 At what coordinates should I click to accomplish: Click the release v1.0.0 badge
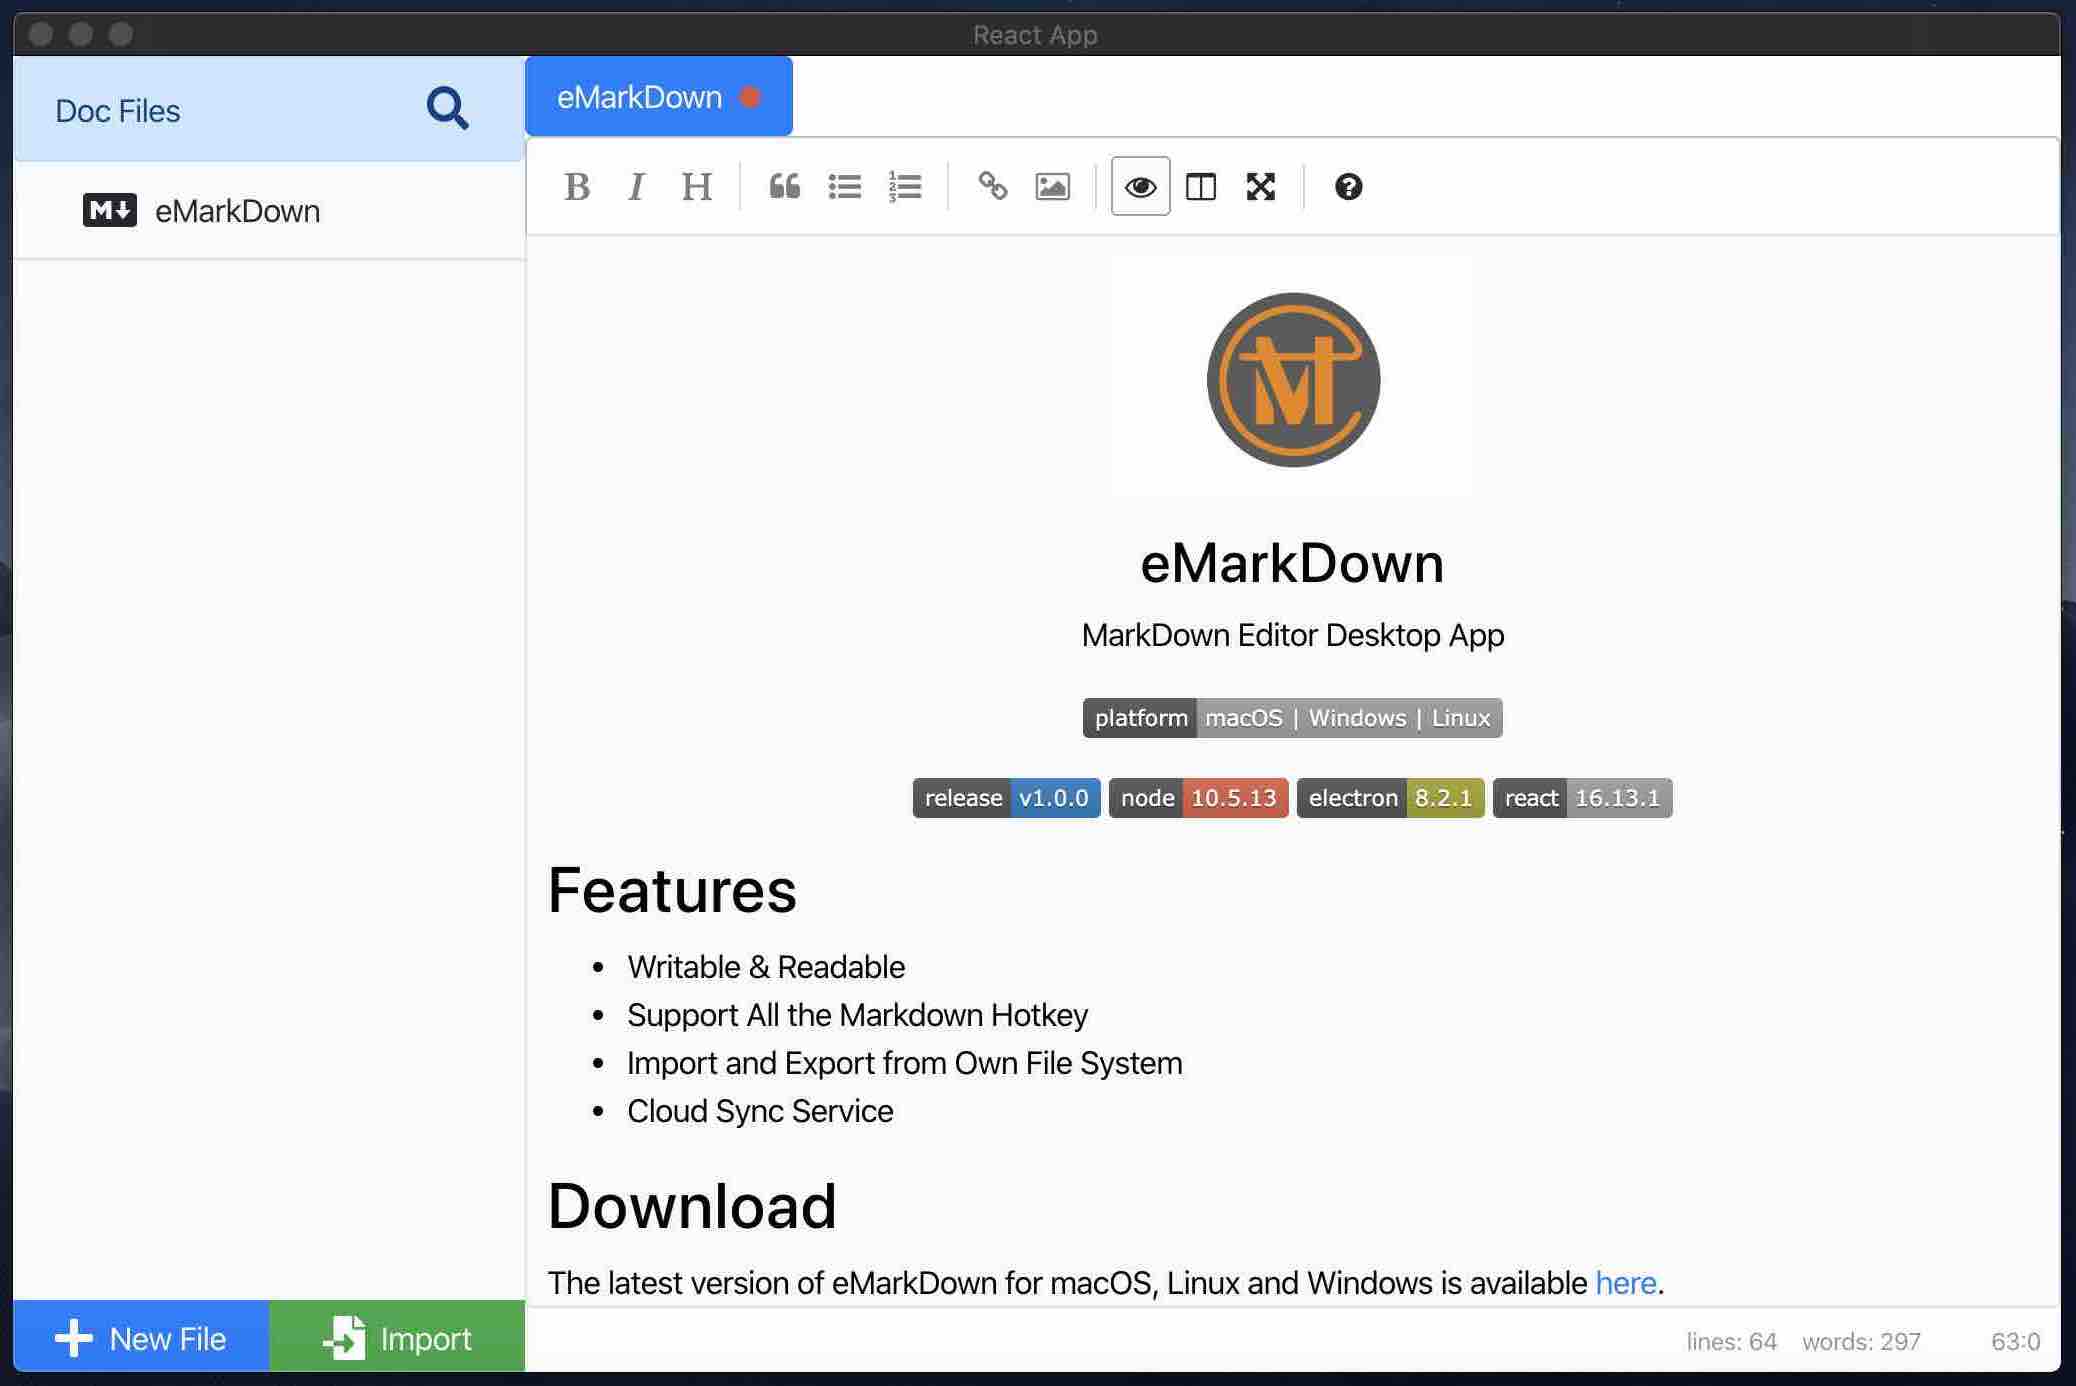click(1006, 798)
